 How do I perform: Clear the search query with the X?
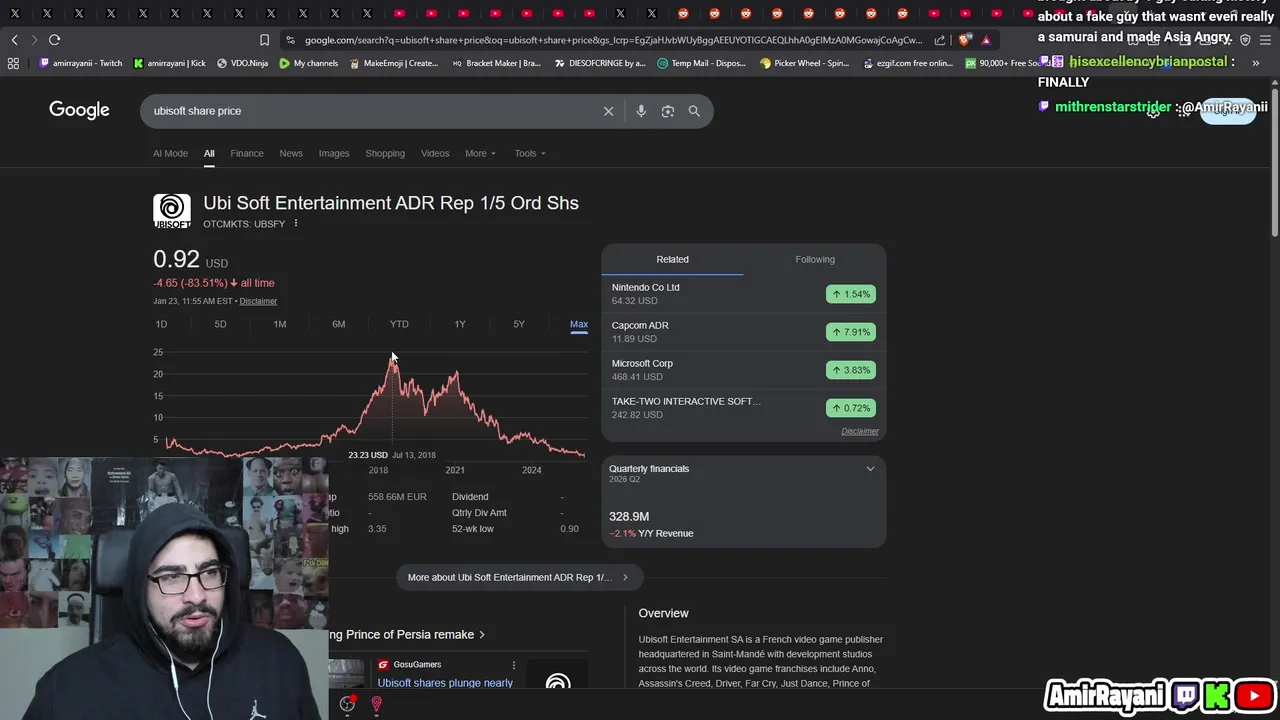coord(608,111)
